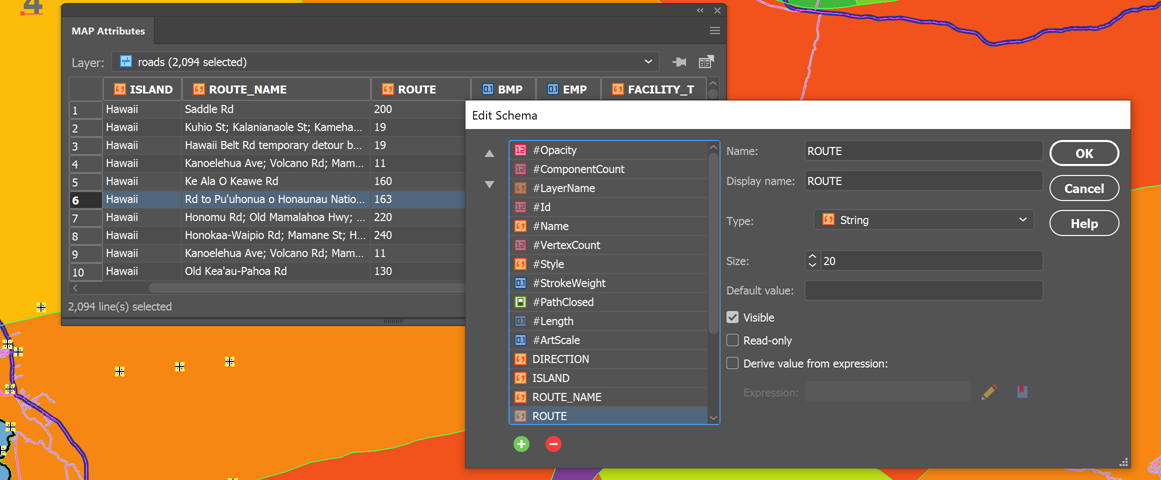This screenshot has width=1161, height=480.
Task: Click the ROUTE_NAME column header
Action: pos(276,90)
